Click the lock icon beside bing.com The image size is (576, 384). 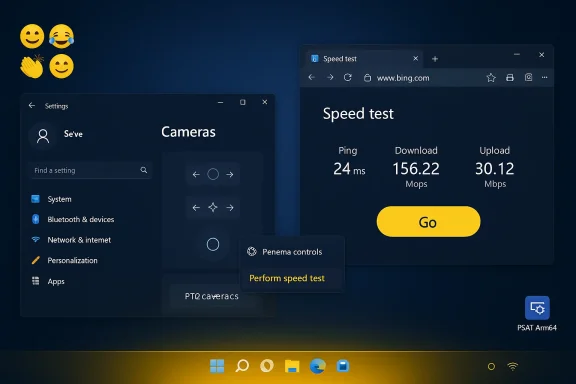point(367,78)
